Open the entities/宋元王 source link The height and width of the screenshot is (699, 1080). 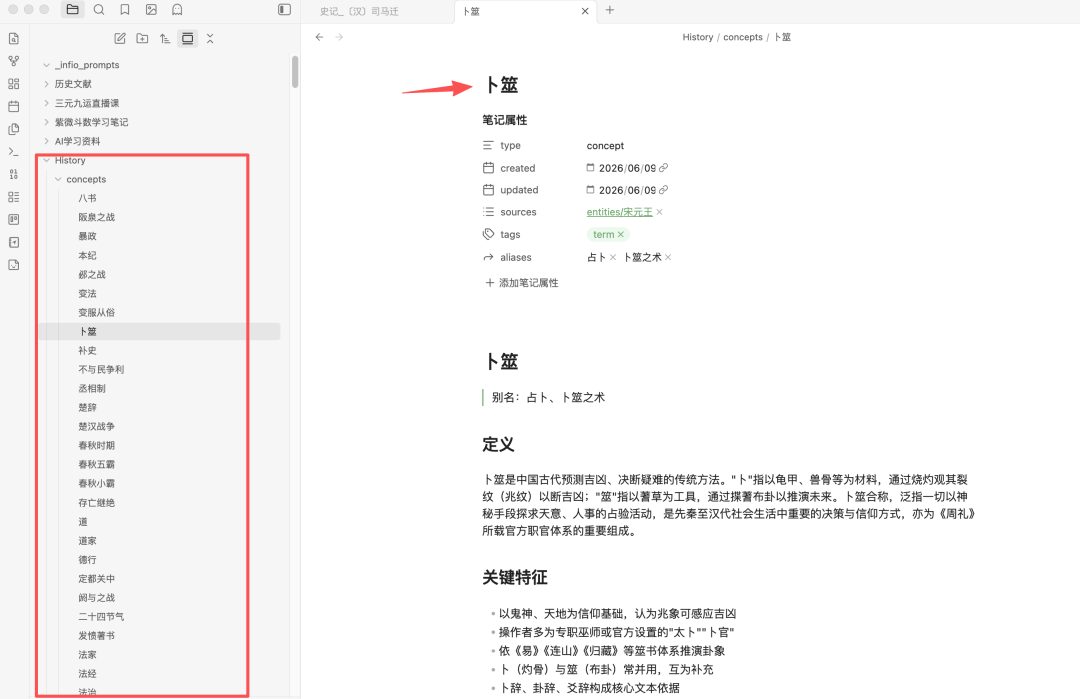[619, 212]
